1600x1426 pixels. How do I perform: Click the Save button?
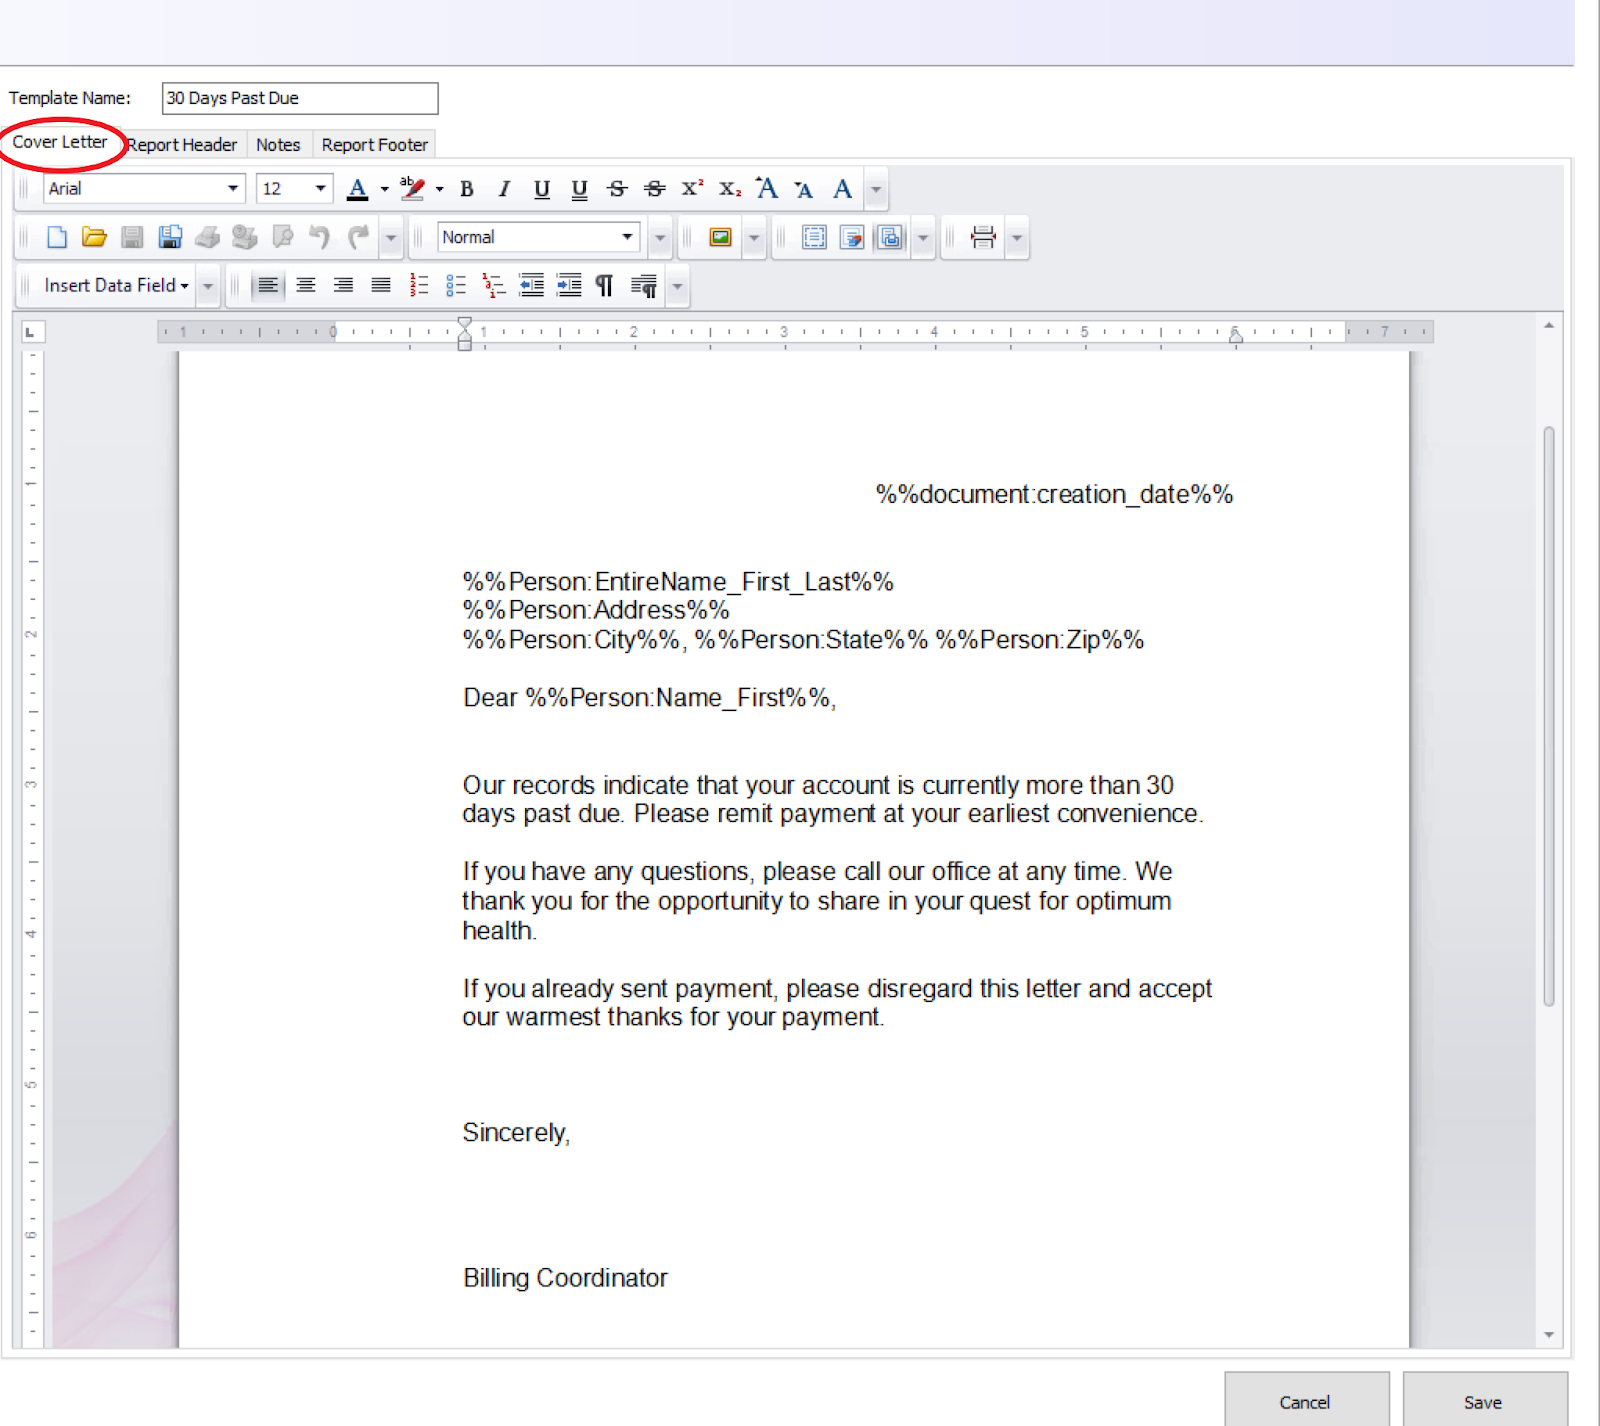(x=1484, y=1401)
